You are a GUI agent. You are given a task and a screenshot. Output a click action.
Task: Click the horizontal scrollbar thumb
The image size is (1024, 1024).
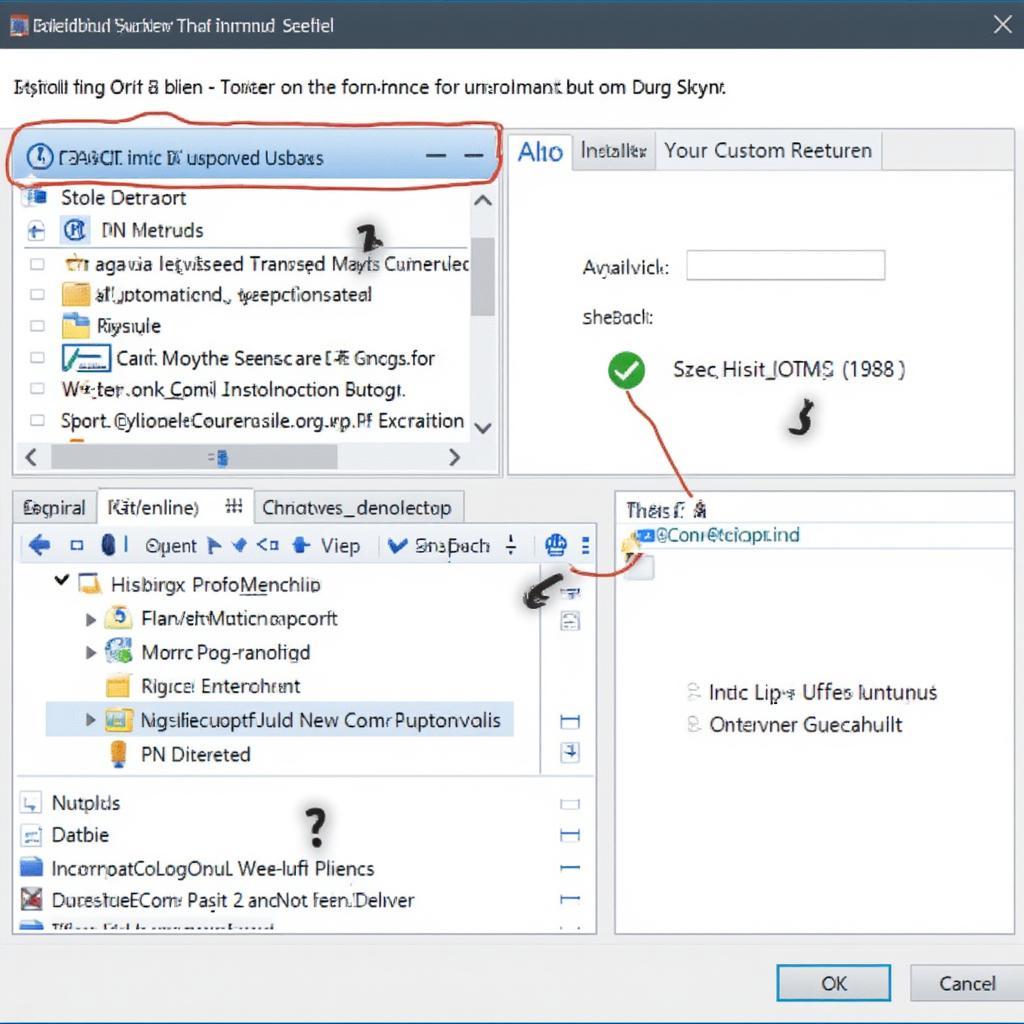pyautogui.click(x=194, y=457)
